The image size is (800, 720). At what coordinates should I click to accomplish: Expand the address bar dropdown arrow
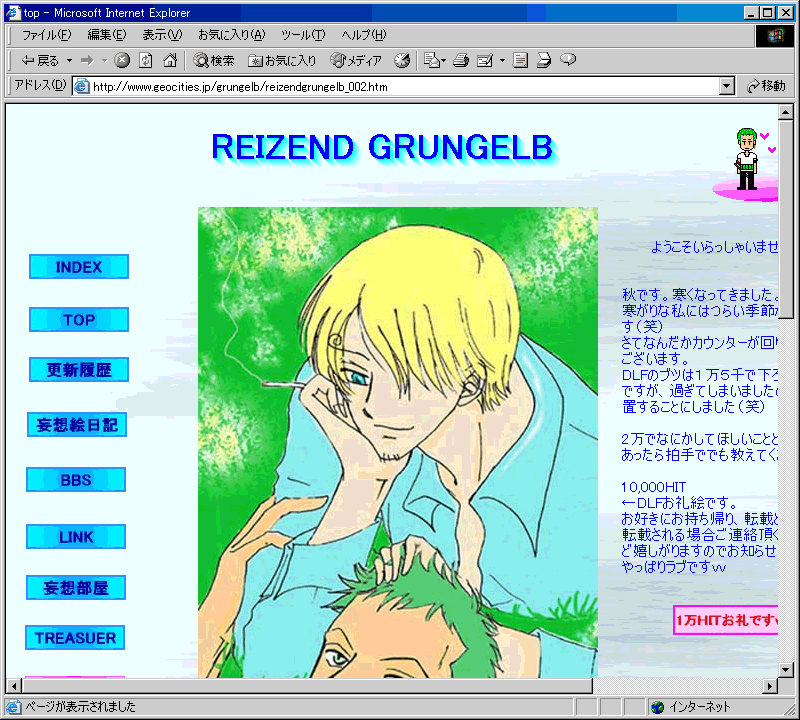[727, 86]
